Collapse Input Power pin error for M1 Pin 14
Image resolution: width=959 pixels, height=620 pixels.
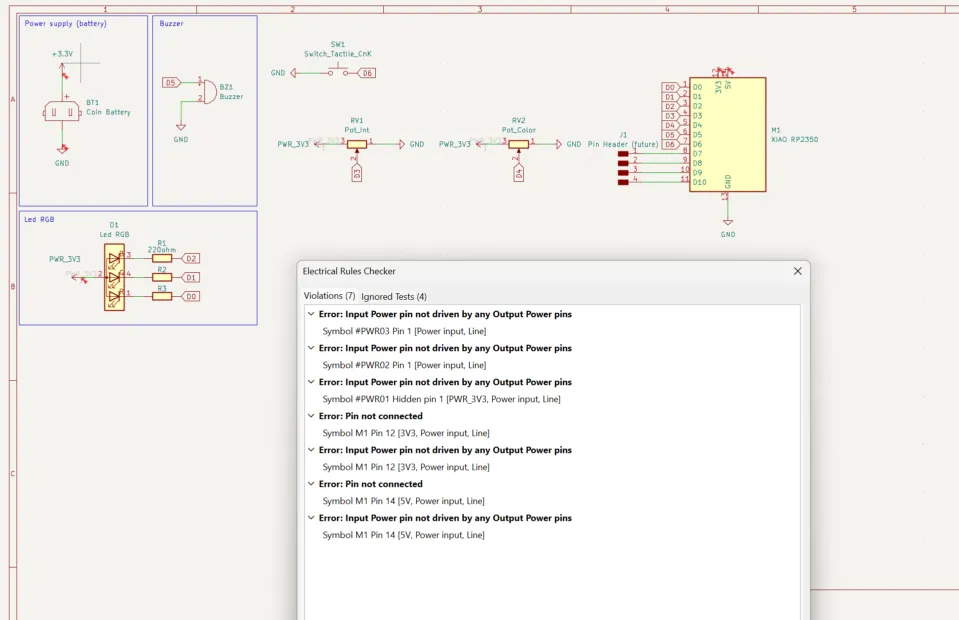coord(311,518)
